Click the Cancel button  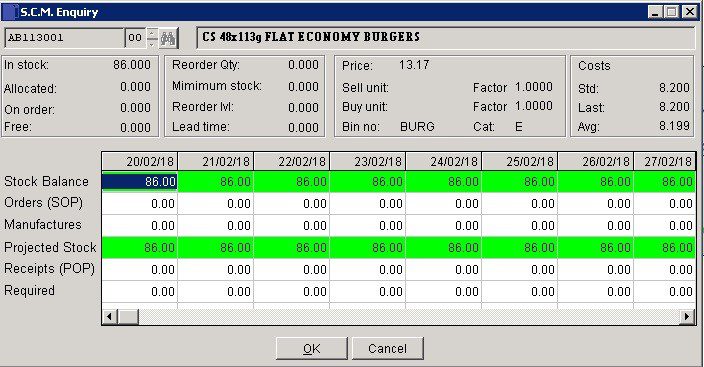click(387, 349)
